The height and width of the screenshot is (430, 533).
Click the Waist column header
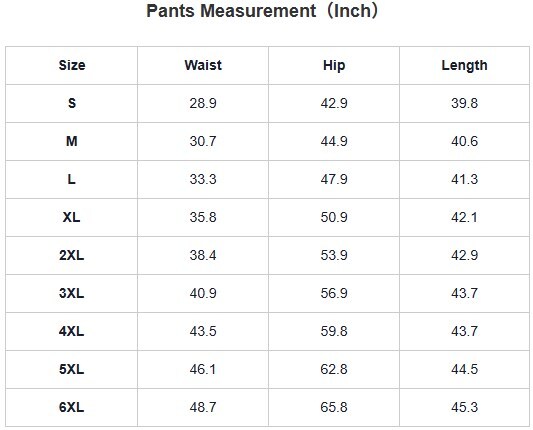(x=203, y=65)
